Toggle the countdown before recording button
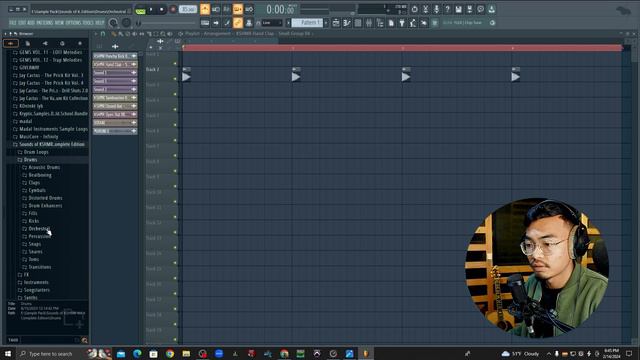The image size is (640, 360). tap(227, 9)
